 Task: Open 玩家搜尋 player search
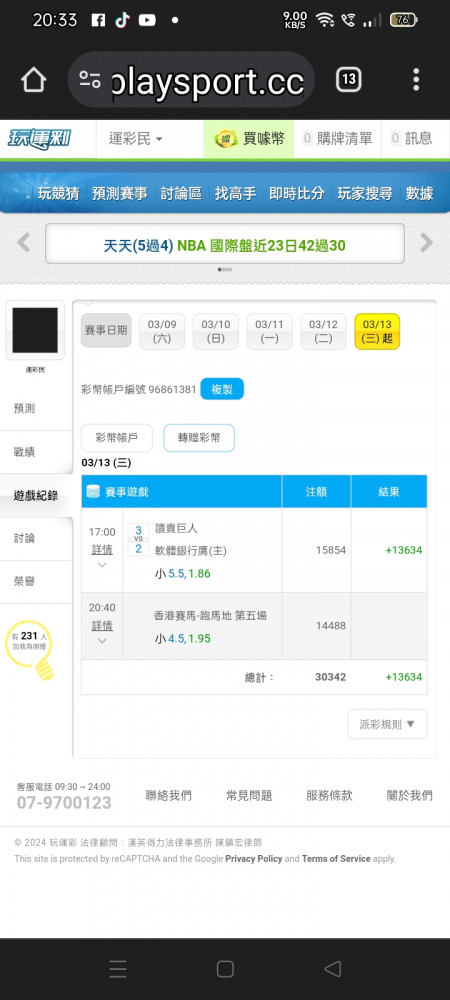point(365,193)
